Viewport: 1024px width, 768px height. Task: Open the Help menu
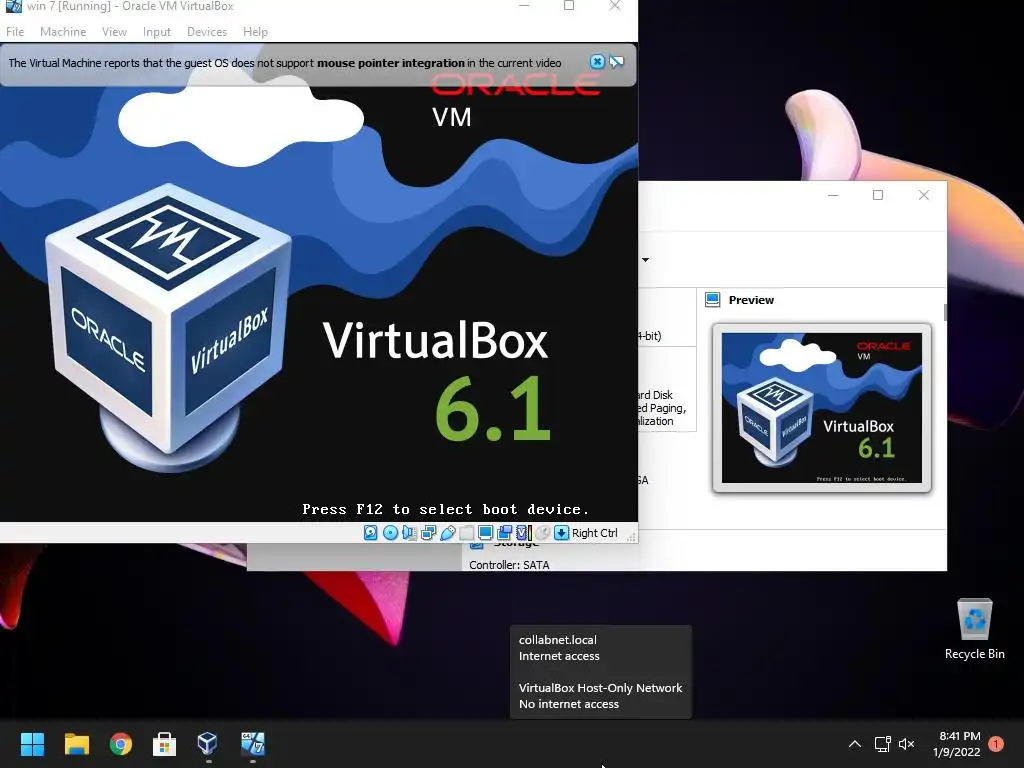(x=255, y=31)
